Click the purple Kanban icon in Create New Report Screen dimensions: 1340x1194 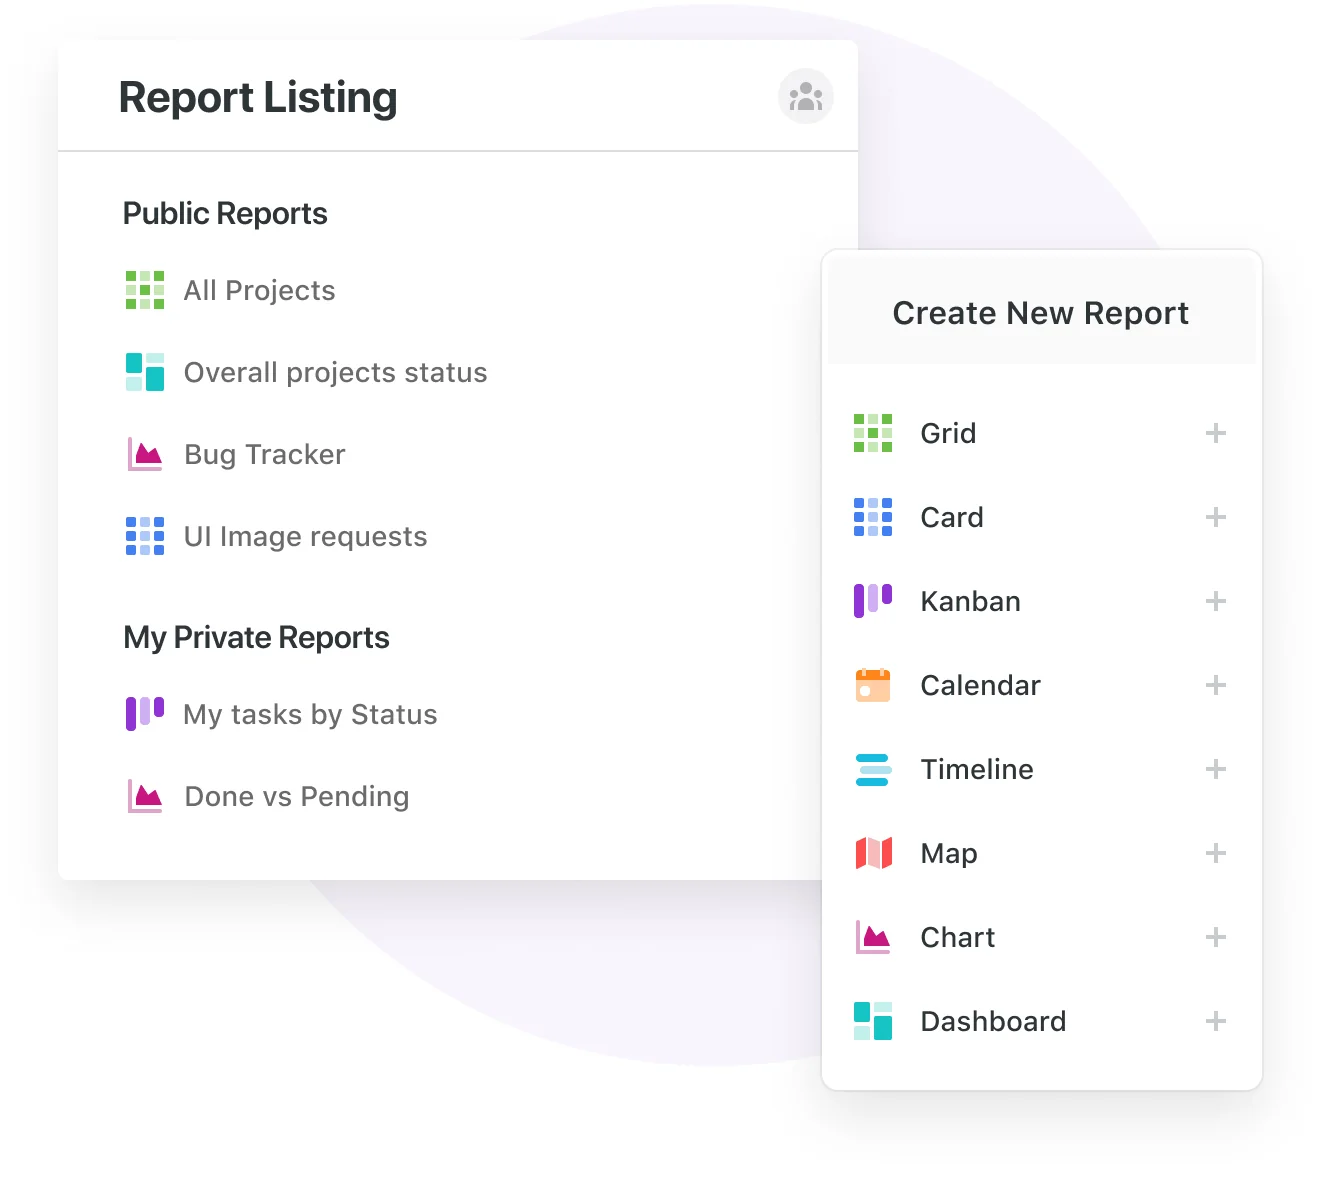click(x=873, y=601)
